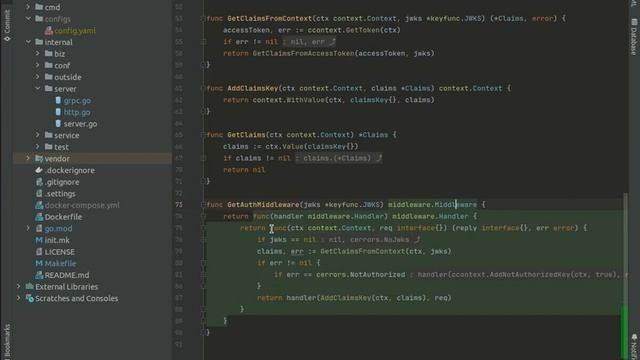This screenshot has height=360, width=640.
Task: Click handler(AddClaimsKey(ctx, claims), req) line
Action: (x=369, y=298)
